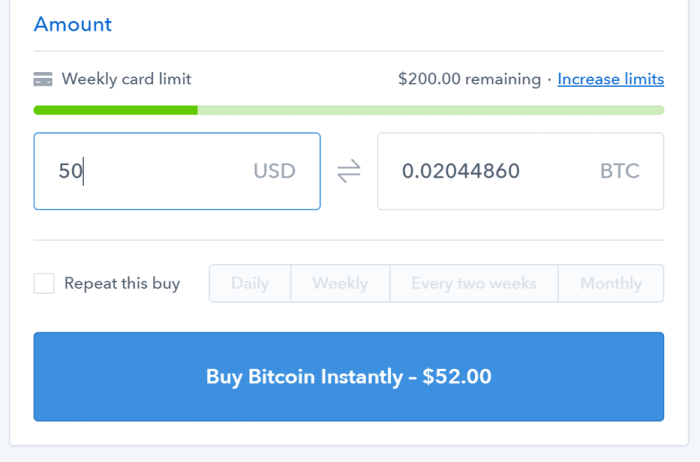Viewport: 700px width, 462px height.
Task: Click the Weekly card limit label
Action: tap(126, 79)
